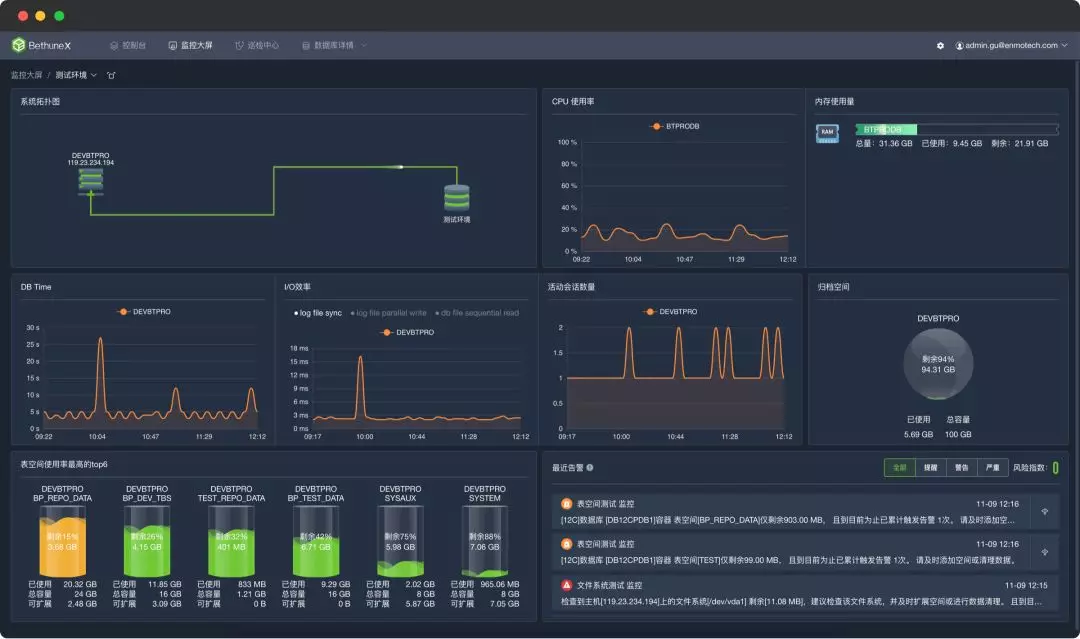Open settings via the gear icon
This screenshot has width=1080, height=639.
click(x=940, y=46)
